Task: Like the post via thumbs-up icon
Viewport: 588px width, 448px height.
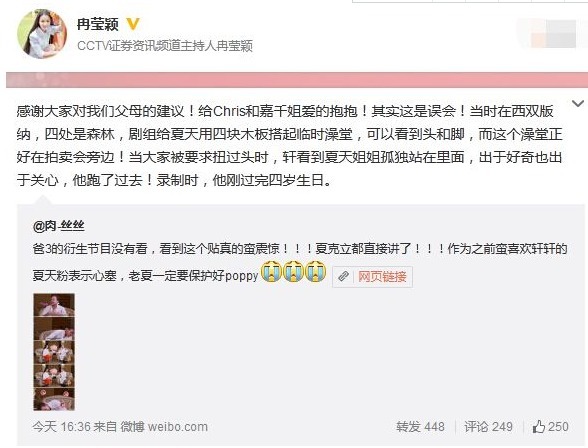Action: click(x=538, y=427)
